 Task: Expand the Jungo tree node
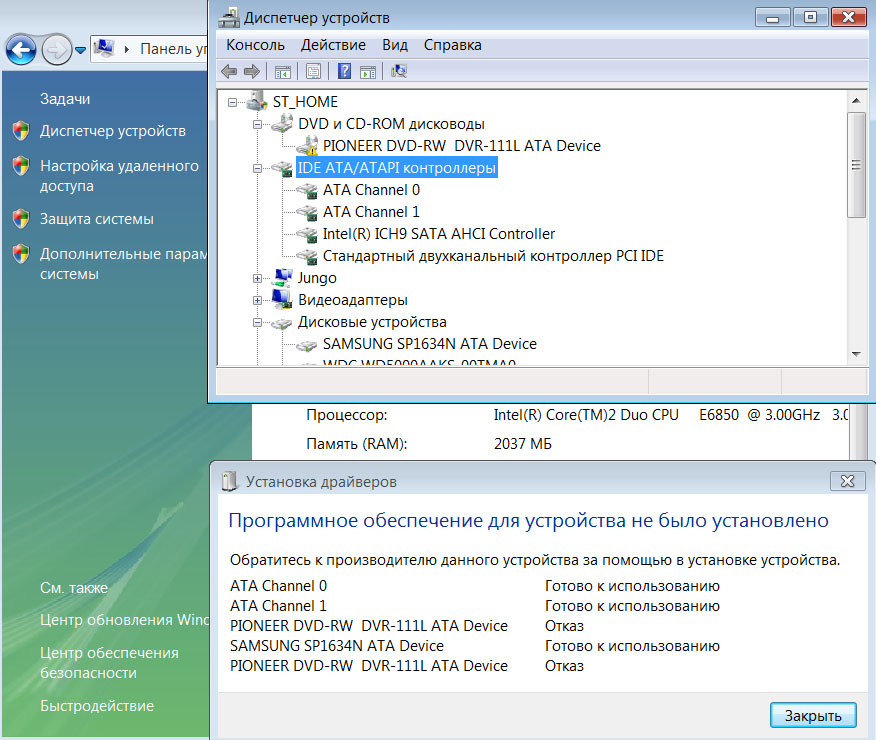coord(258,278)
